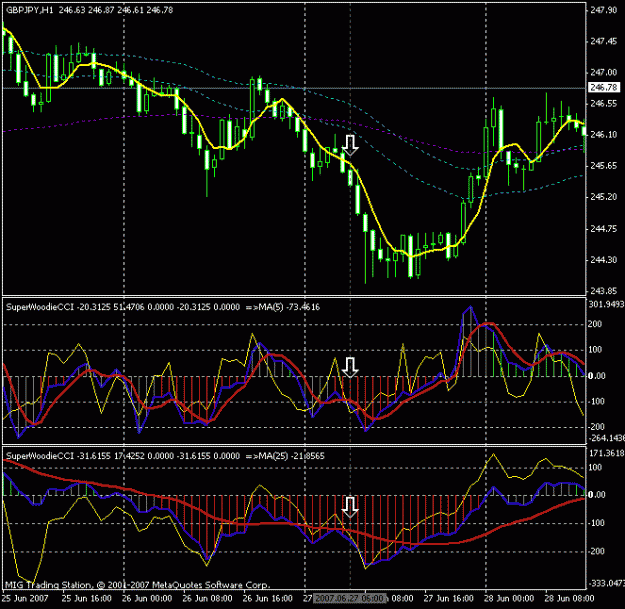Screen dimensions: 625x609
Task: Click the 301.9493 indicator scale value
Action: (606, 304)
